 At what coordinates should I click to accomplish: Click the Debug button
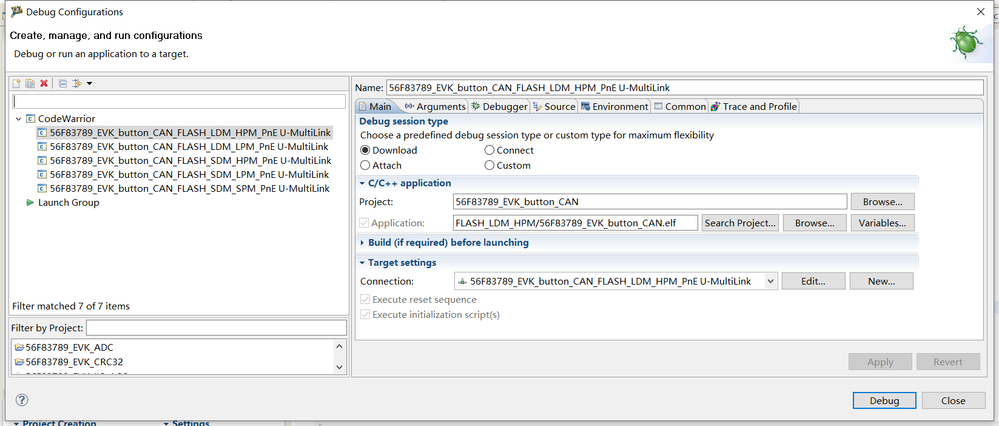coord(883,400)
